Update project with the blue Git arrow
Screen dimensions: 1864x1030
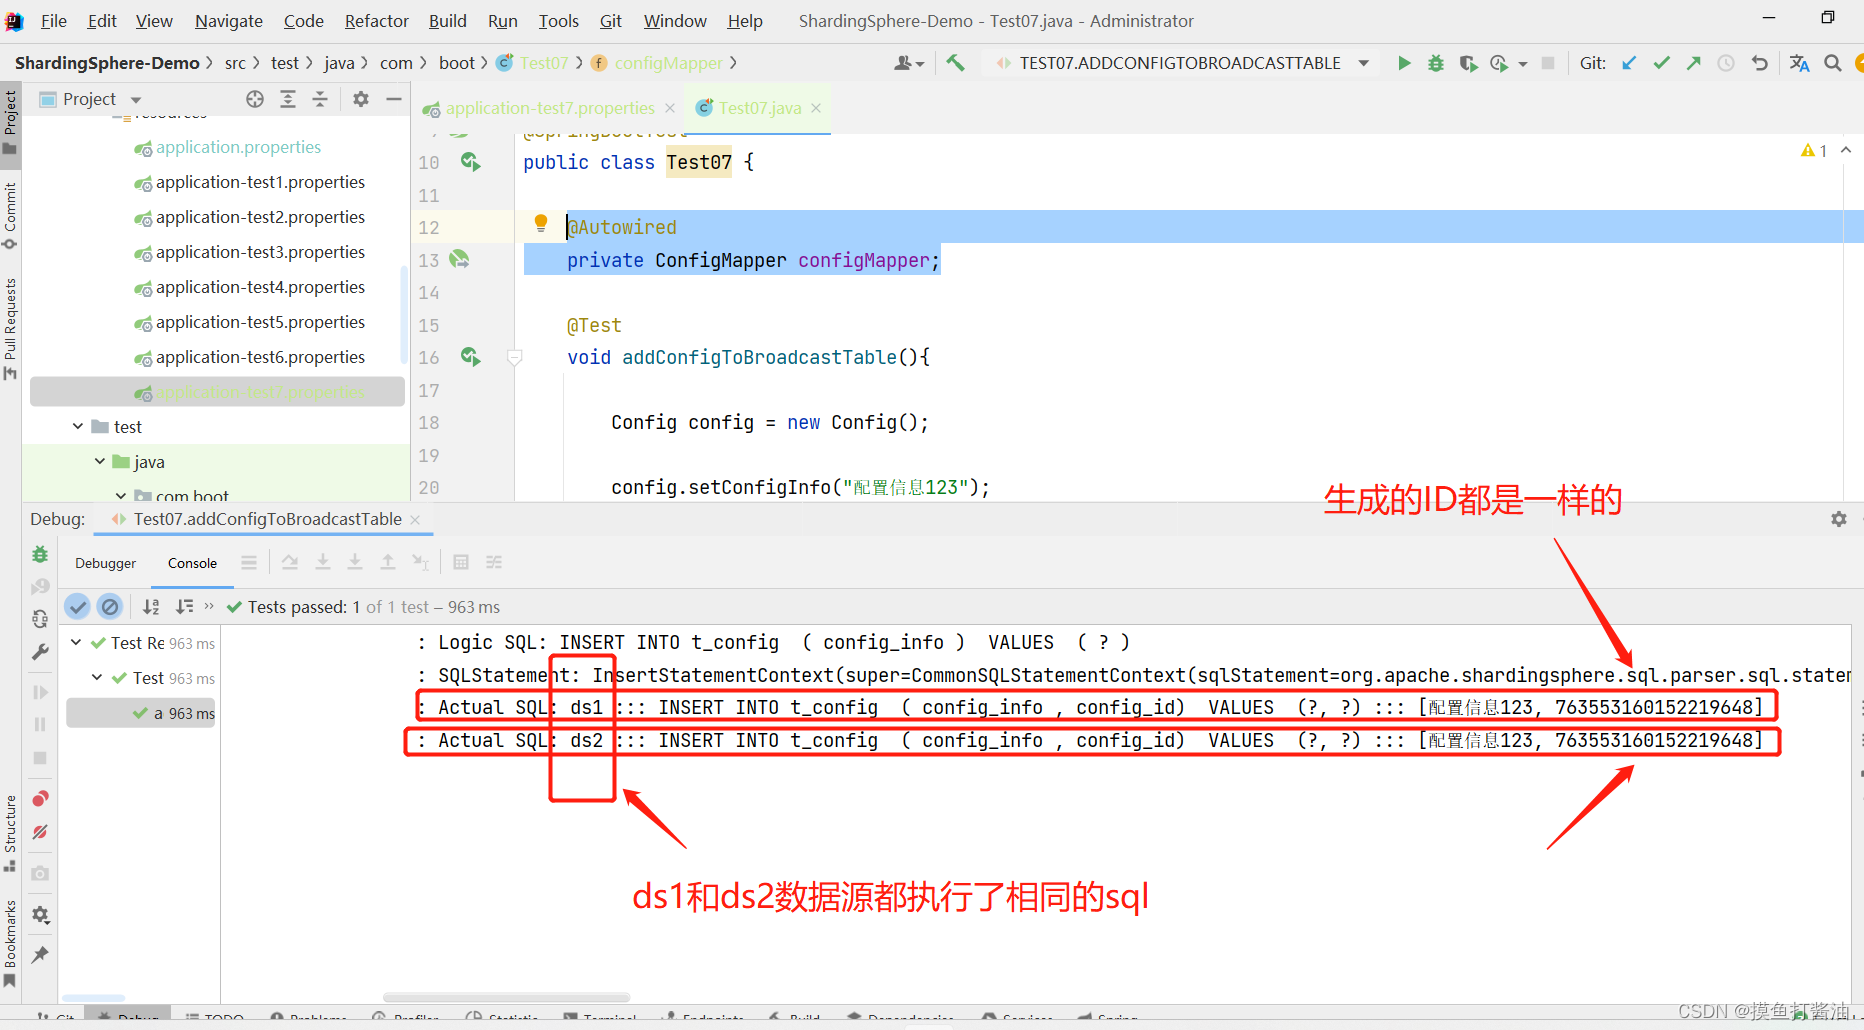(x=1629, y=63)
